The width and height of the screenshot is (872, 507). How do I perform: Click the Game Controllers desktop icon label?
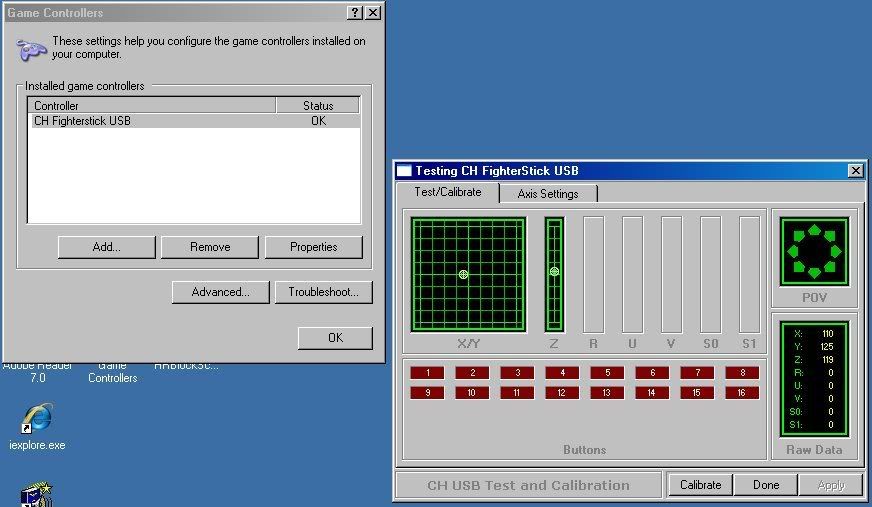(112, 371)
